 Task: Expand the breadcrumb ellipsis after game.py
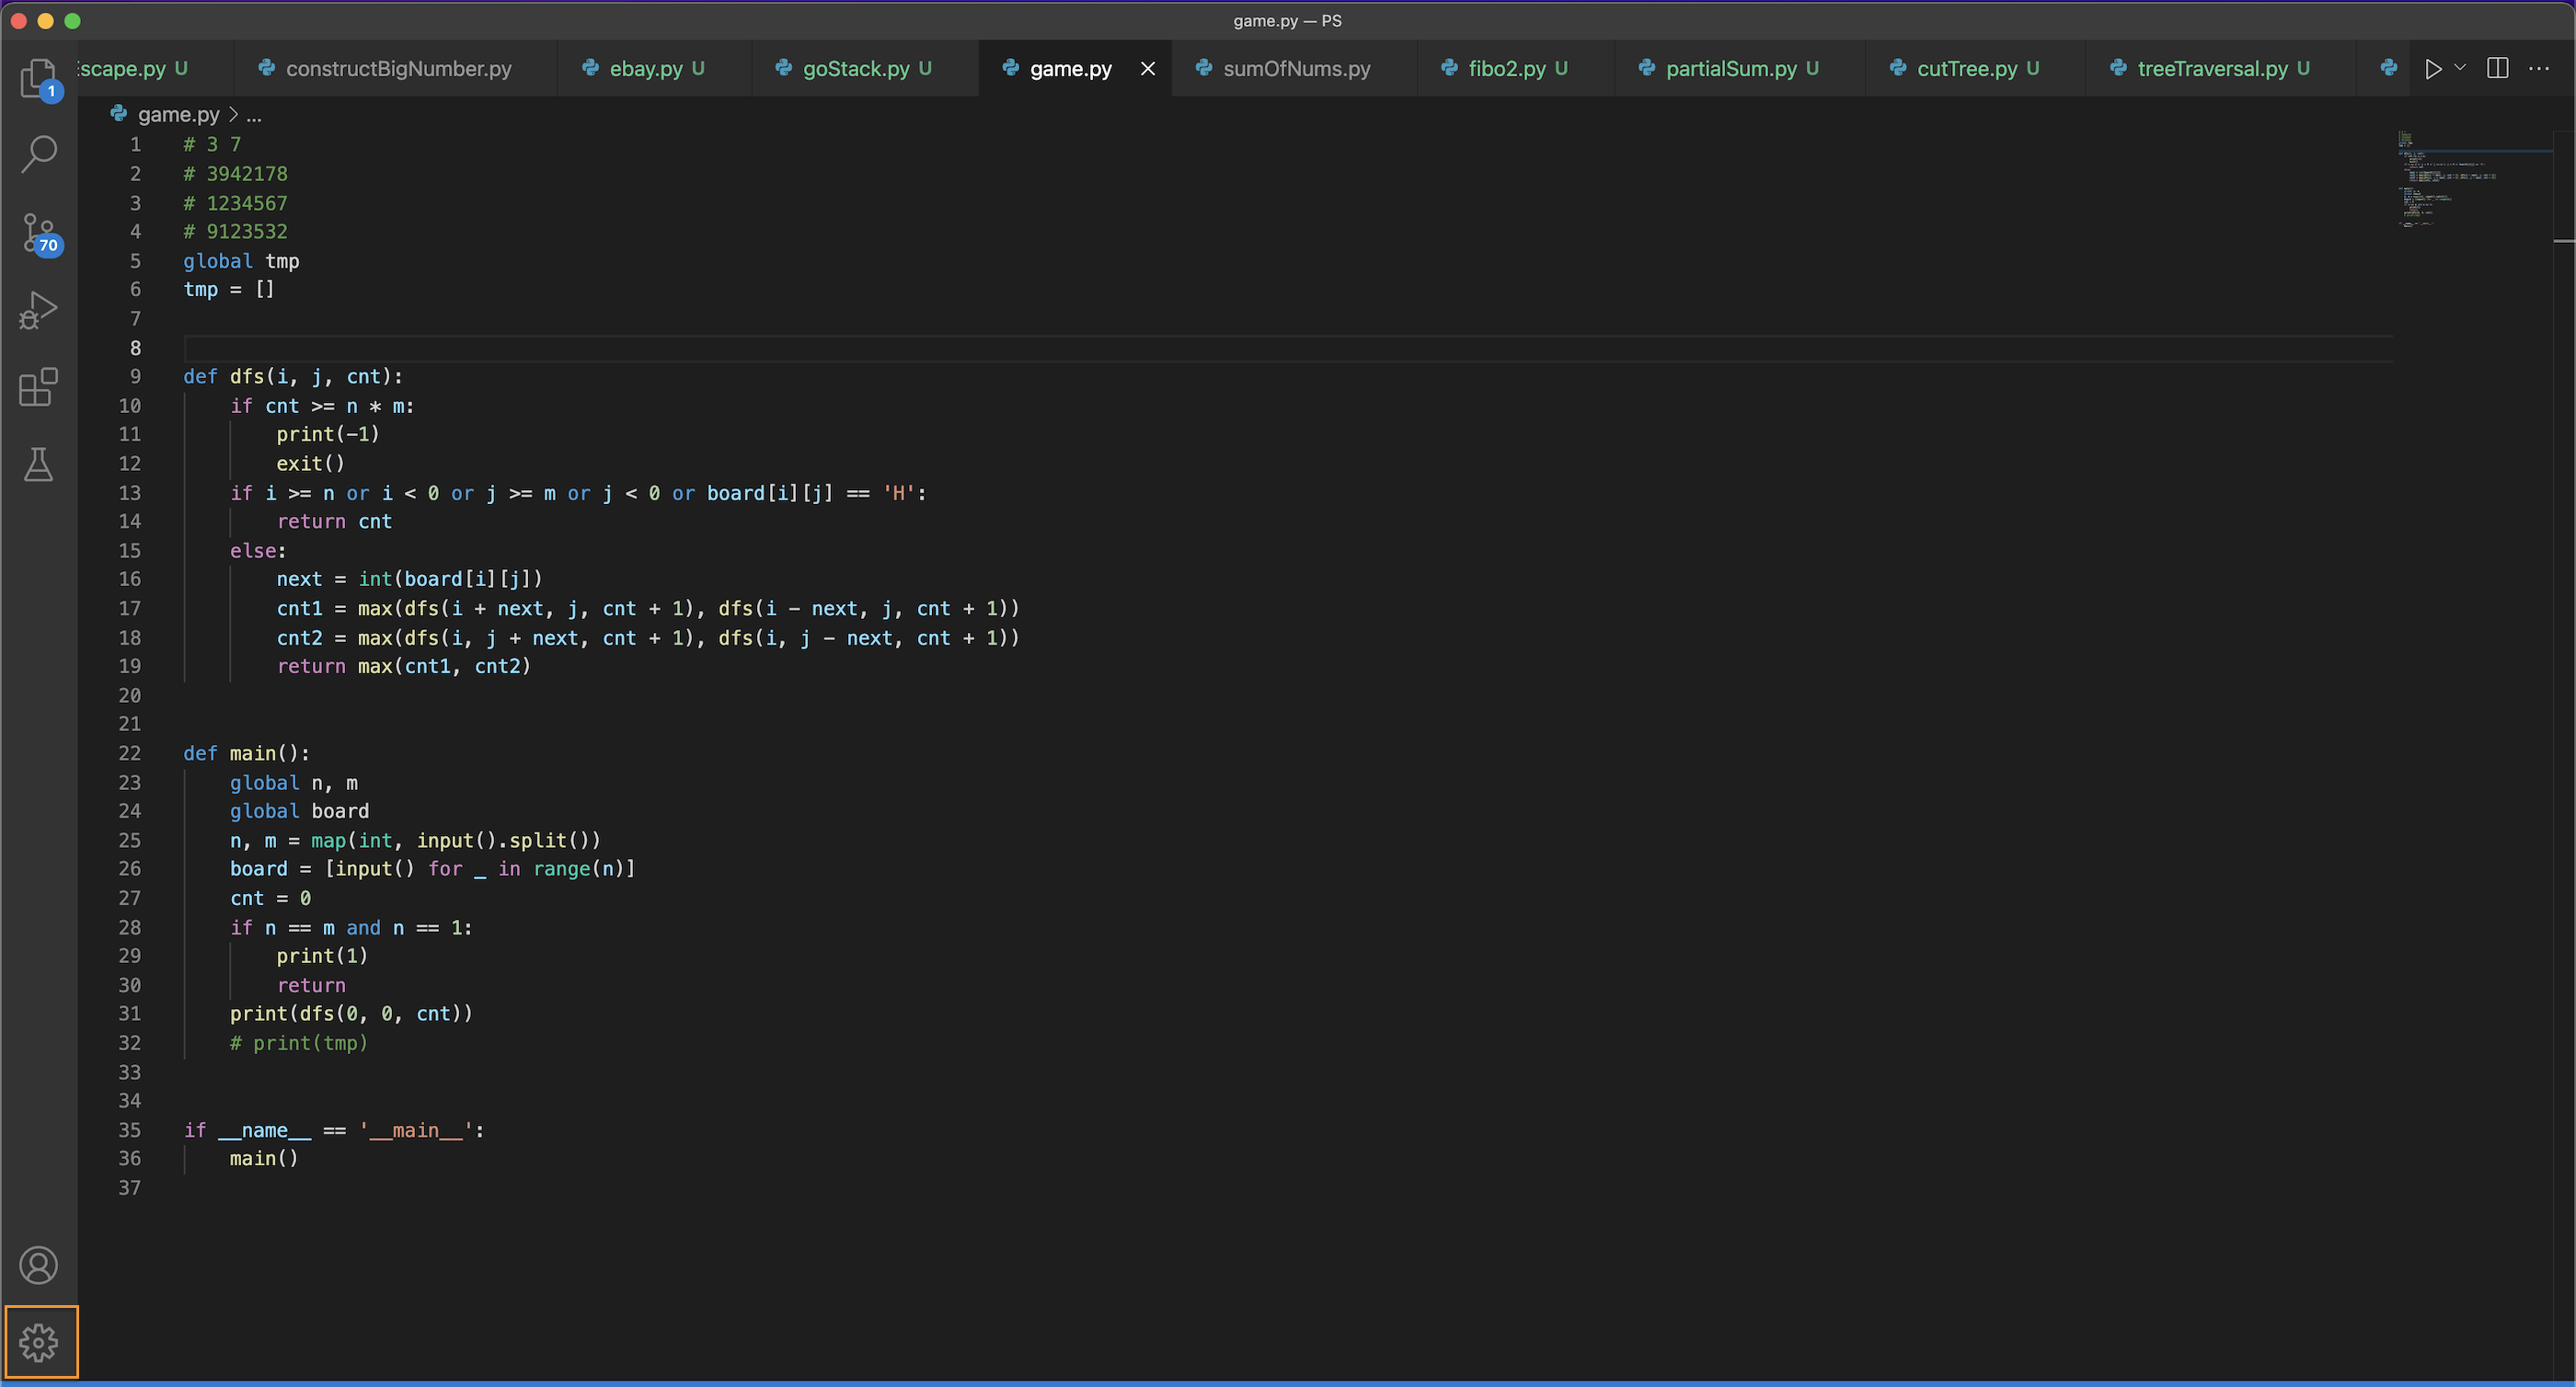(254, 115)
